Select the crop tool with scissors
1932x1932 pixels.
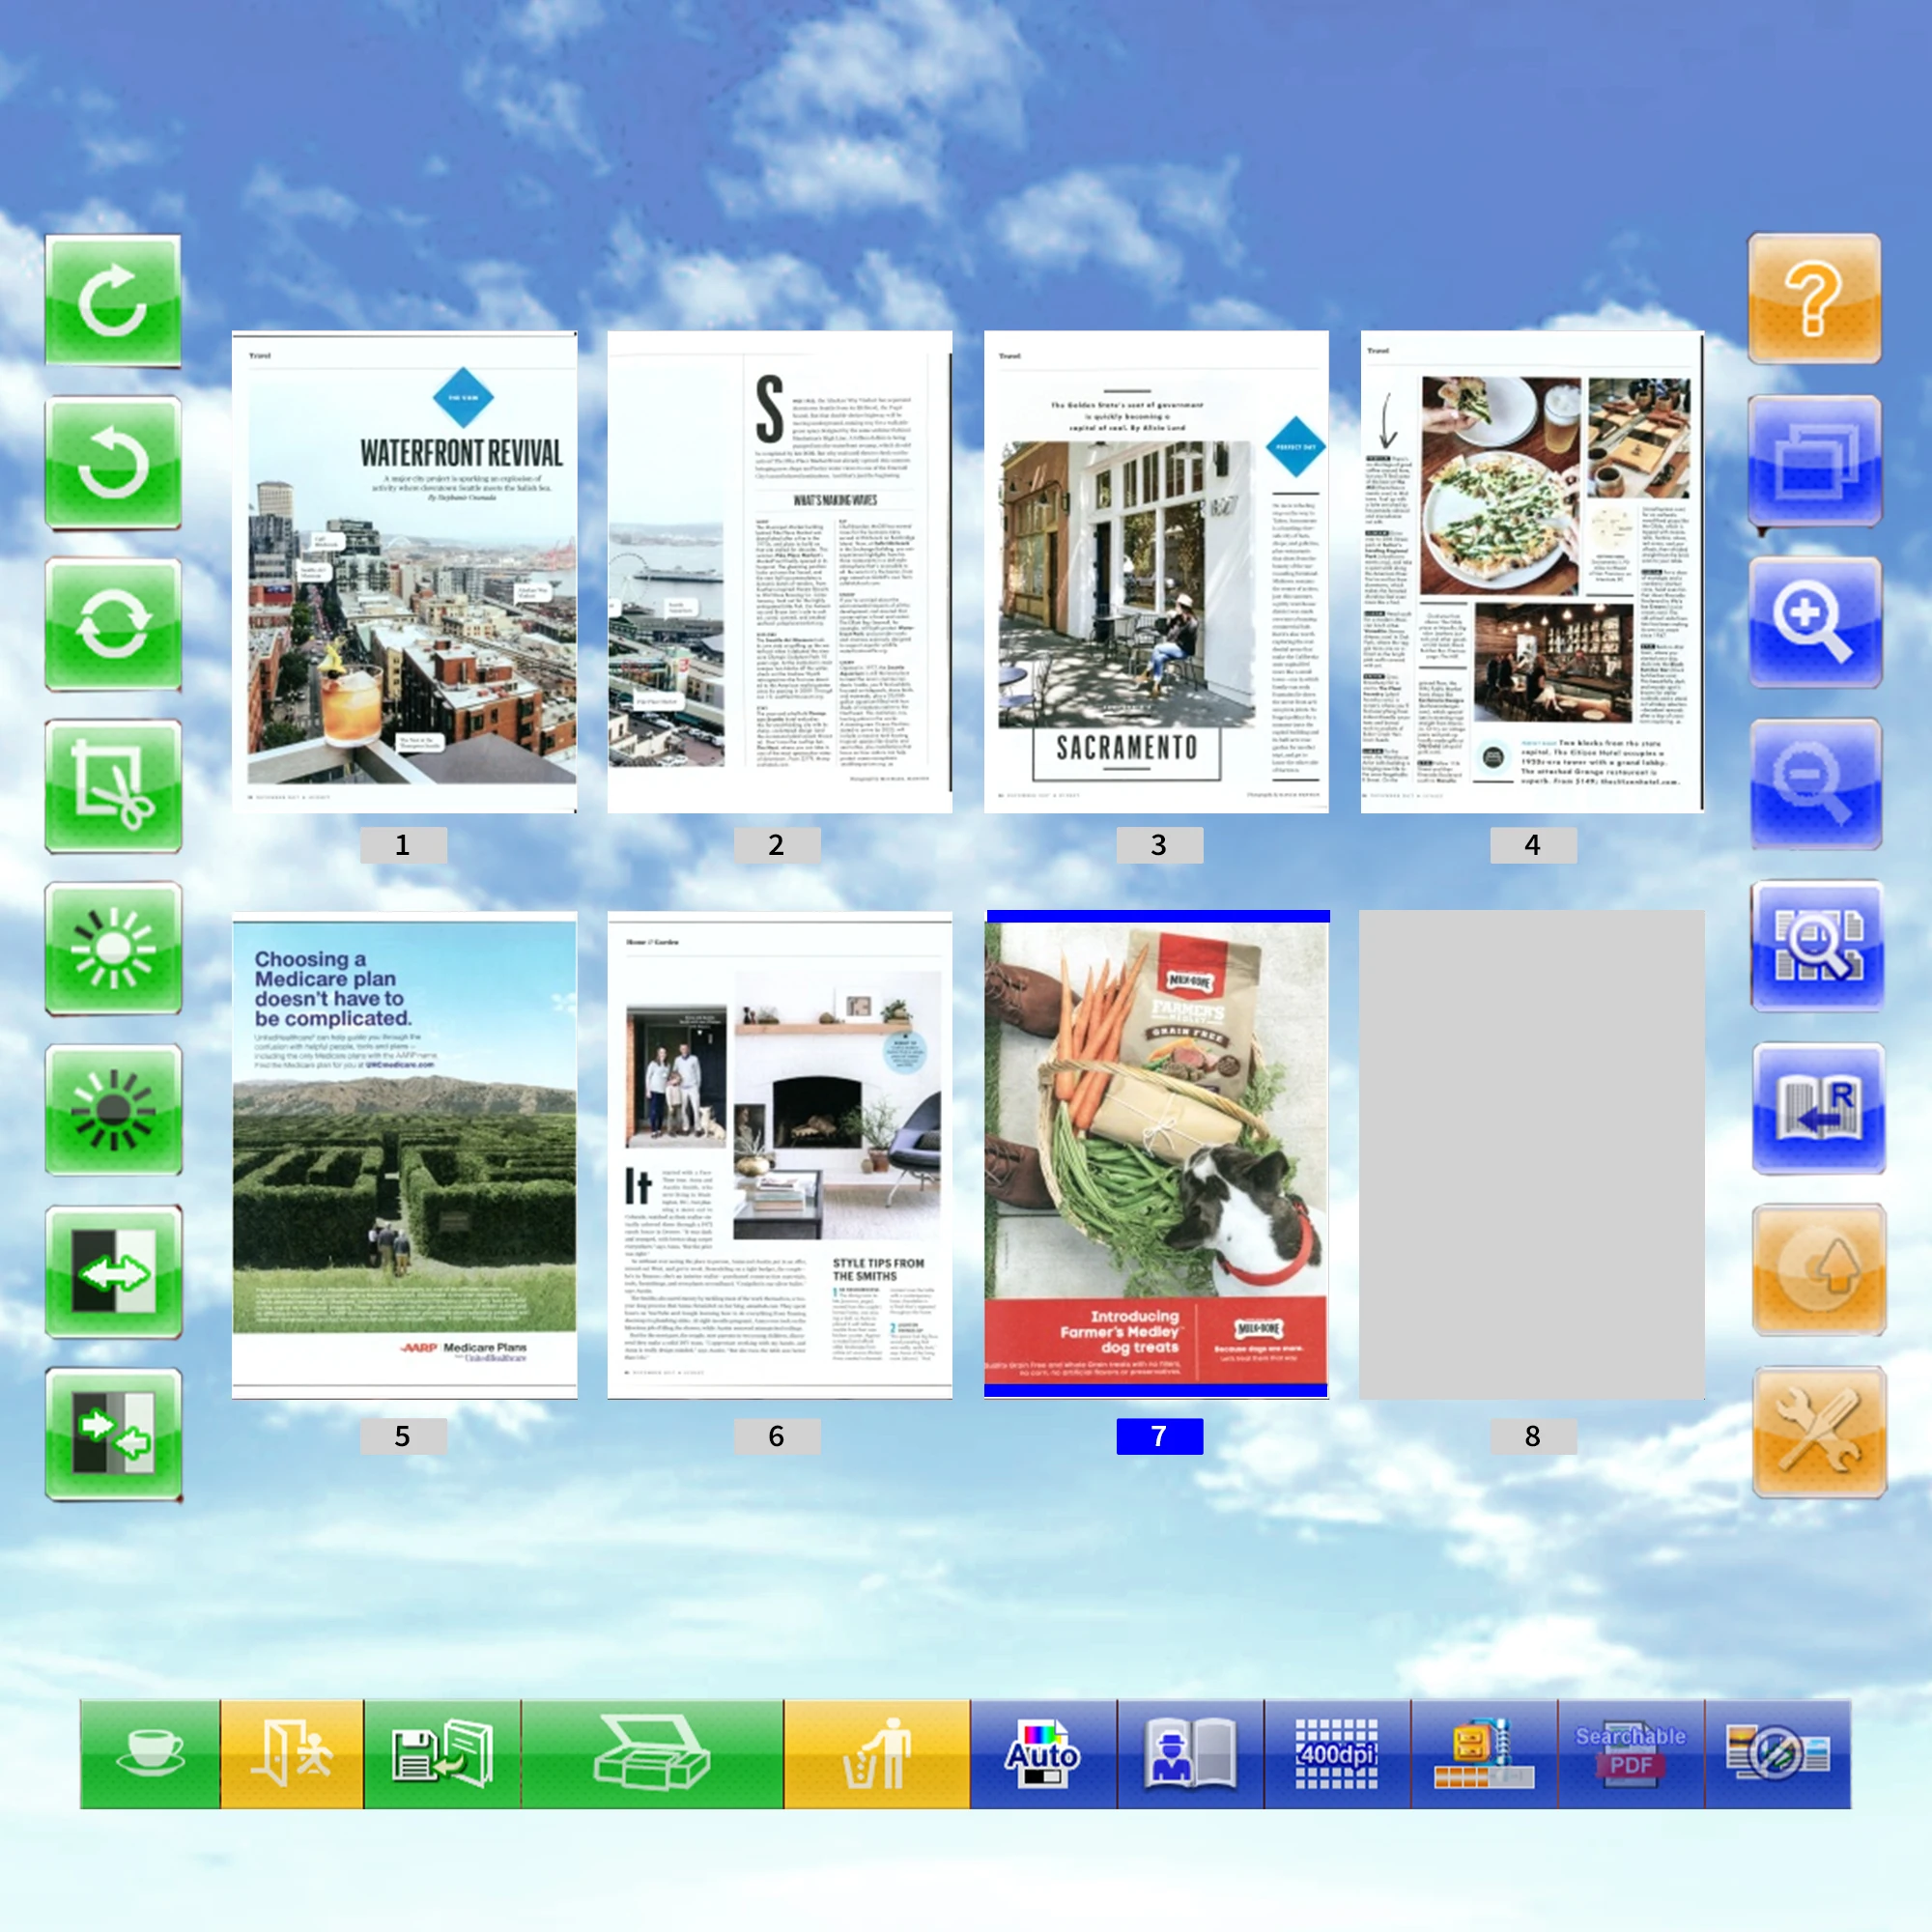point(113,786)
